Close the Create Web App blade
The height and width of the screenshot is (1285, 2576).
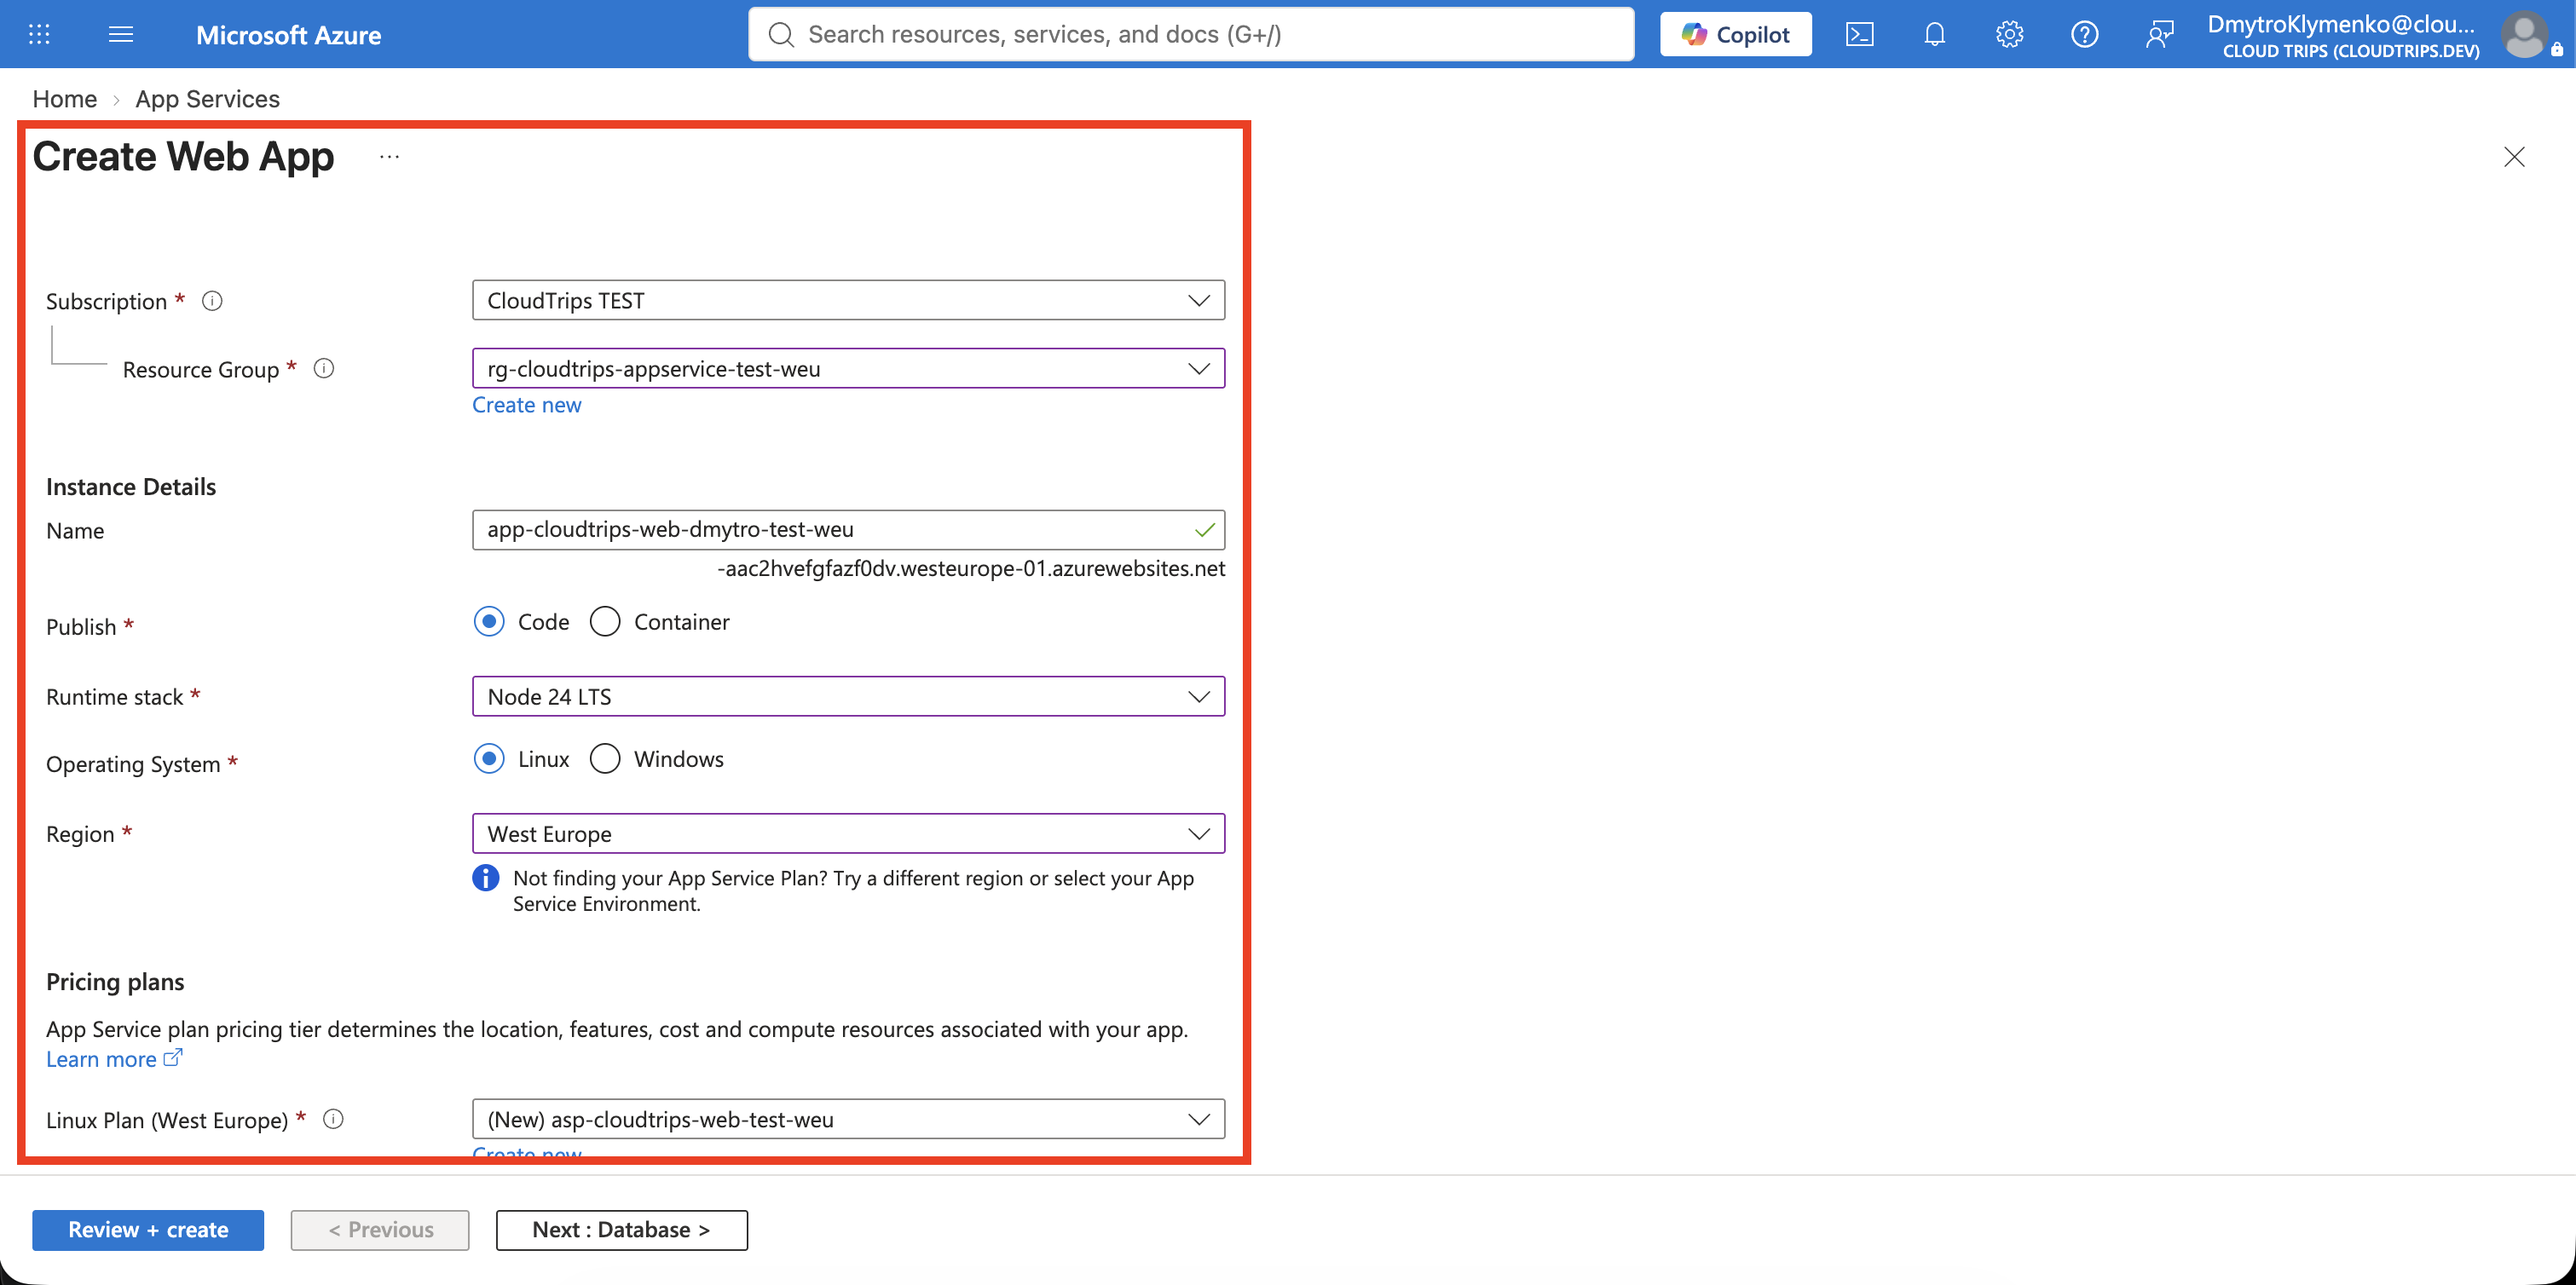(2514, 157)
